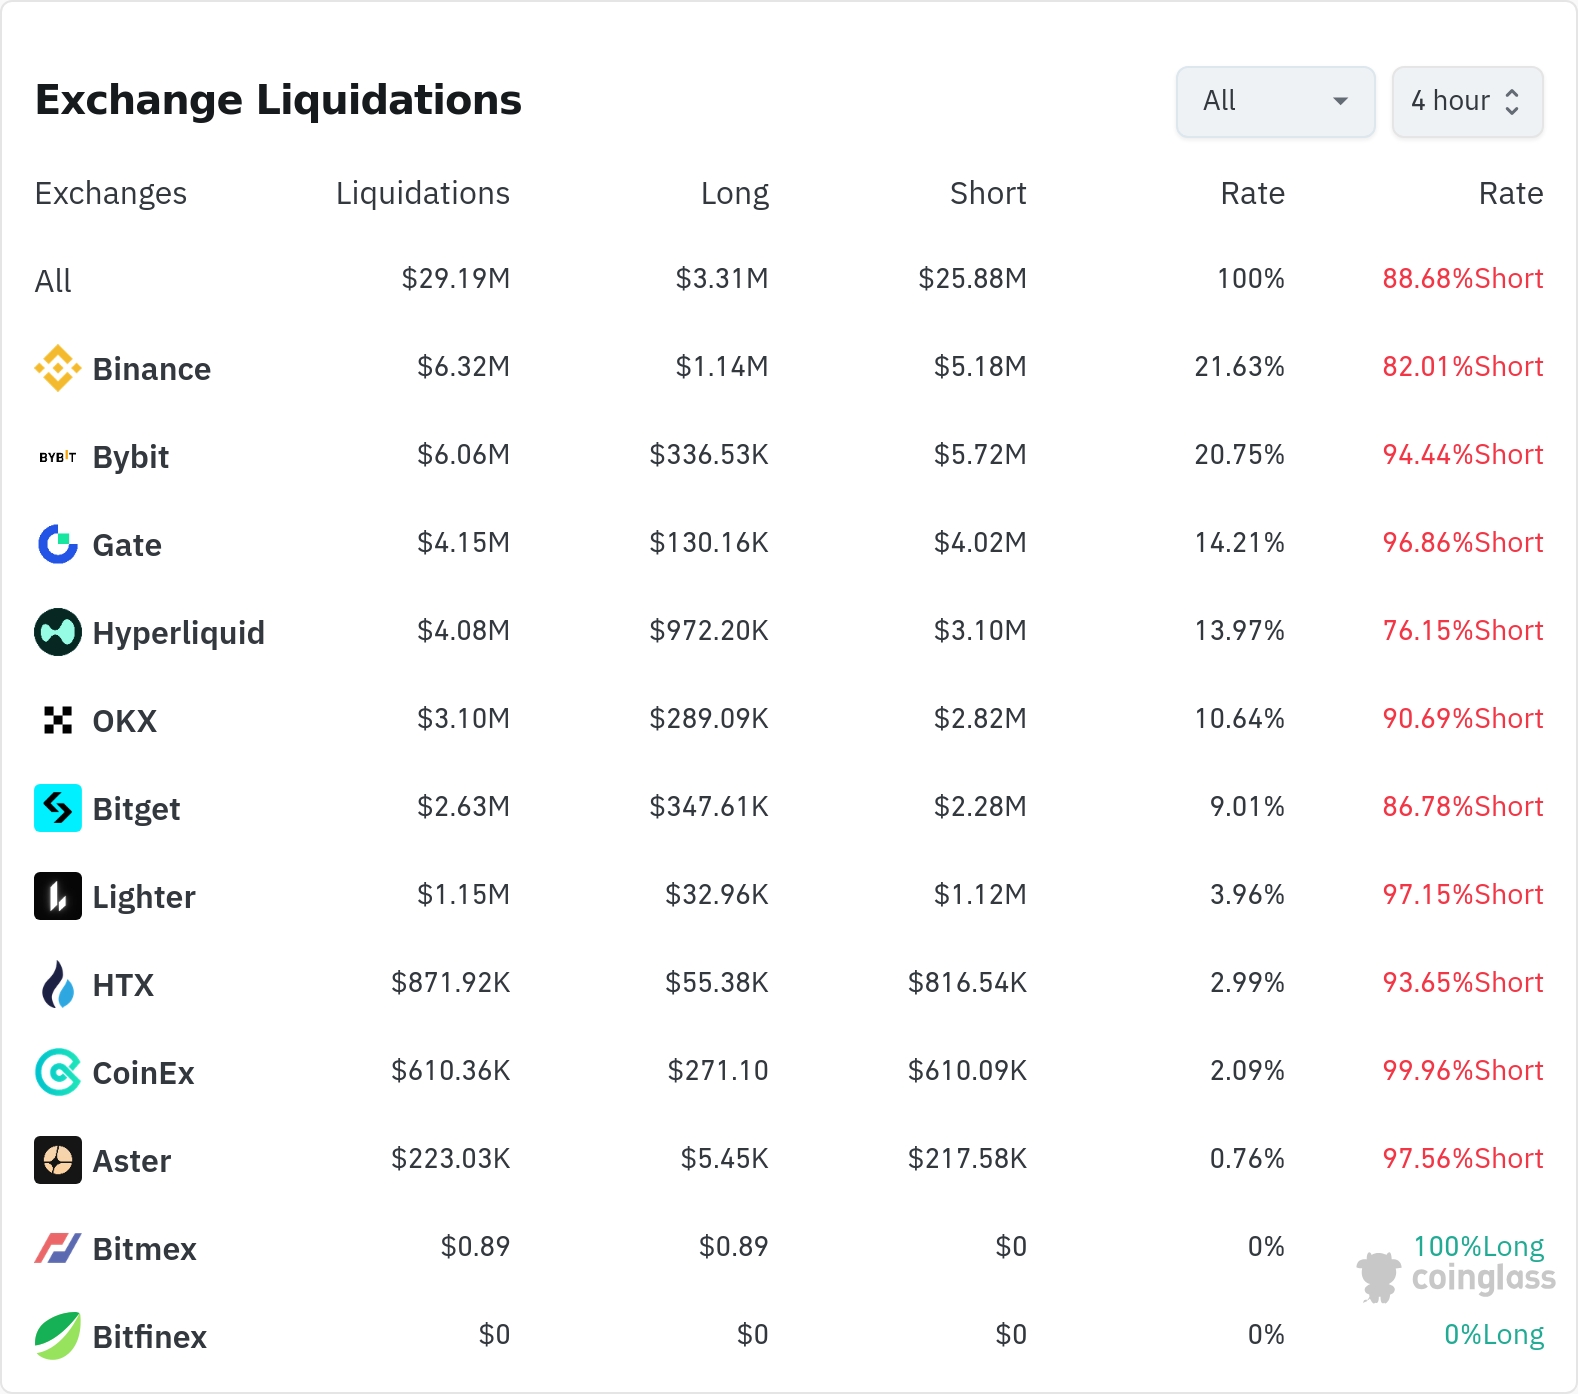The width and height of the screenshot is (1578, 1394).
Task: Click the HTX flame logo icon
Action: (x=58, y=984)
